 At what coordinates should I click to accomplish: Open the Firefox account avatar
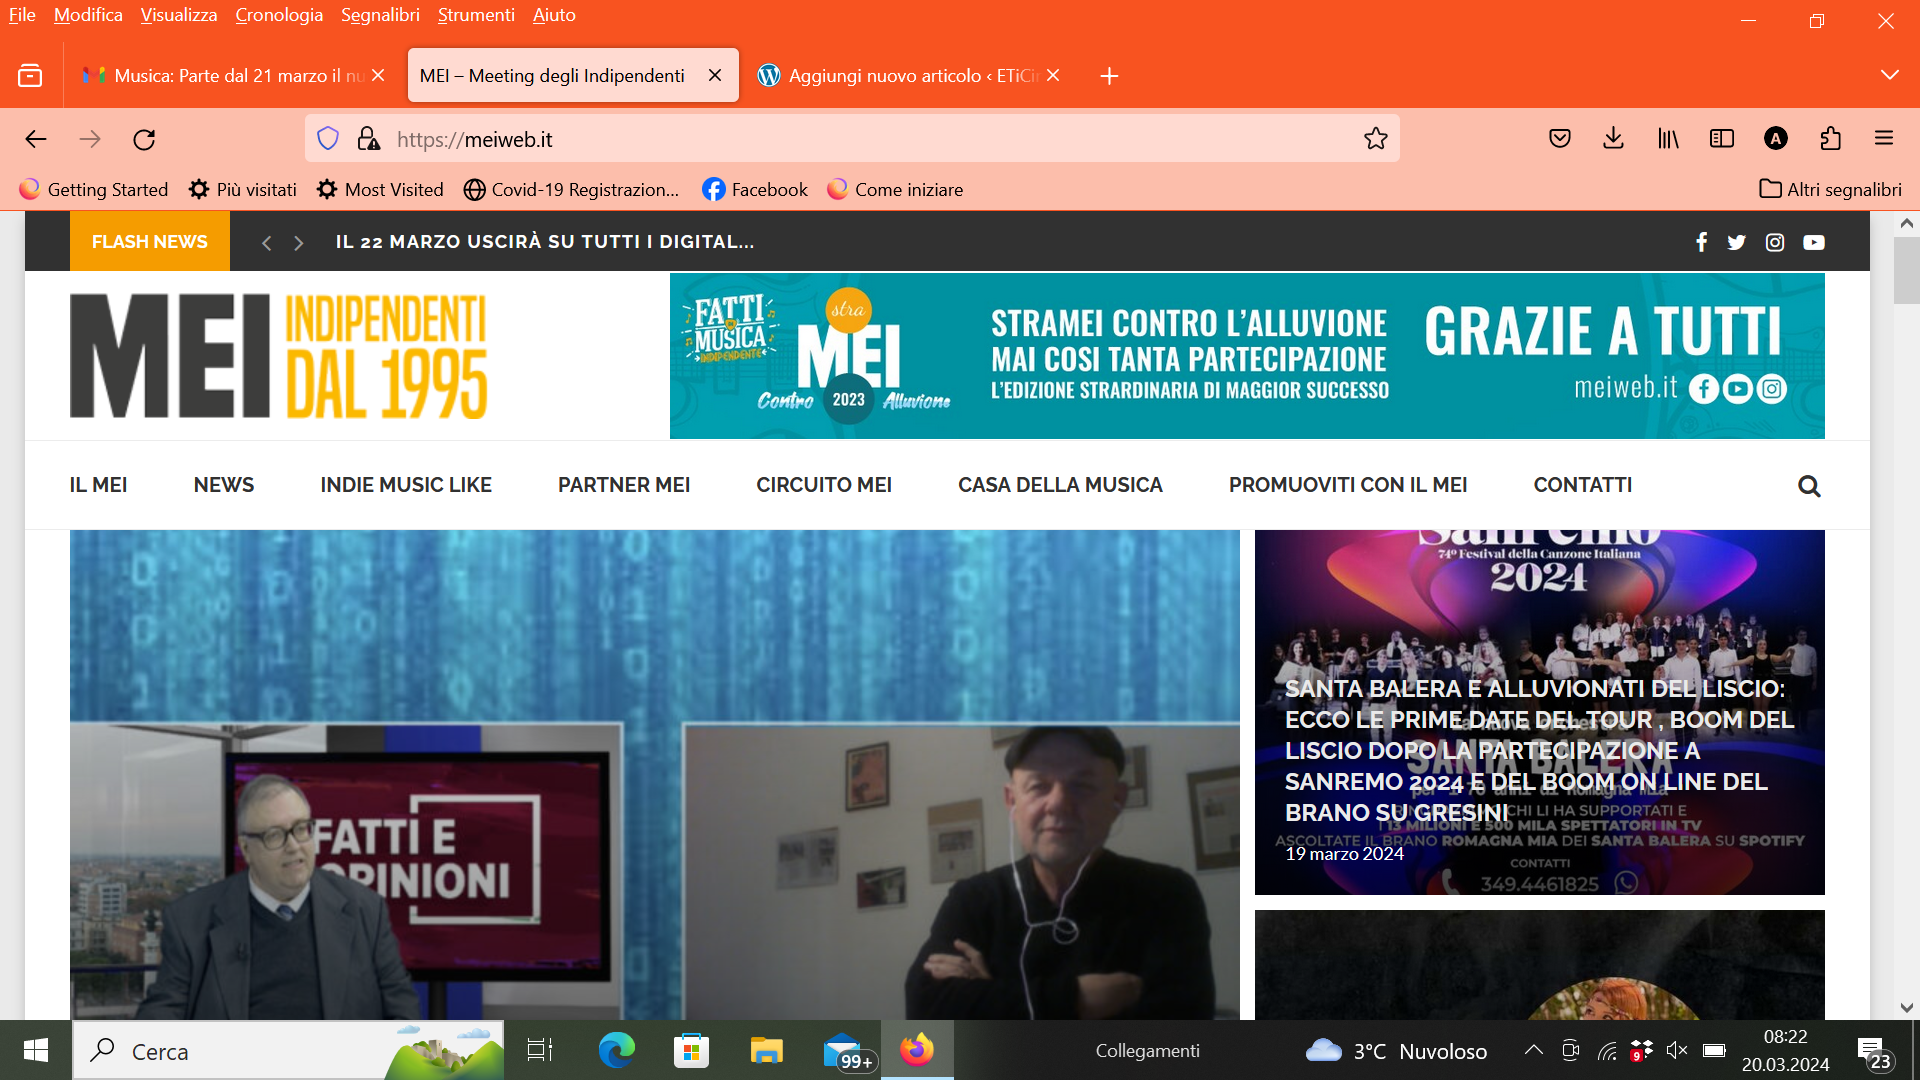tap(1776, 139)
